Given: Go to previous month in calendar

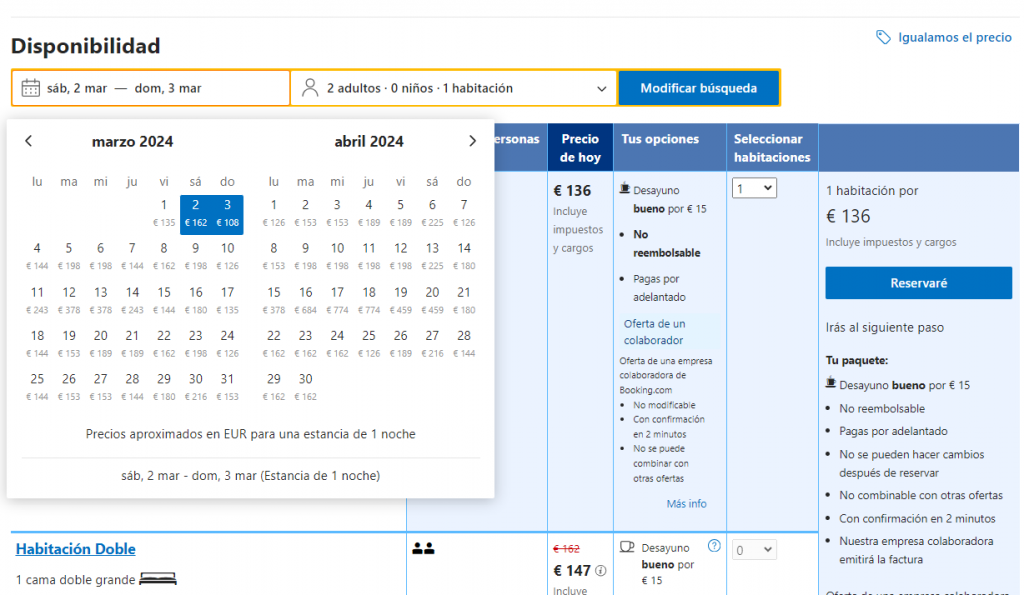Looking at the screenshot, I should click(28, 141).
